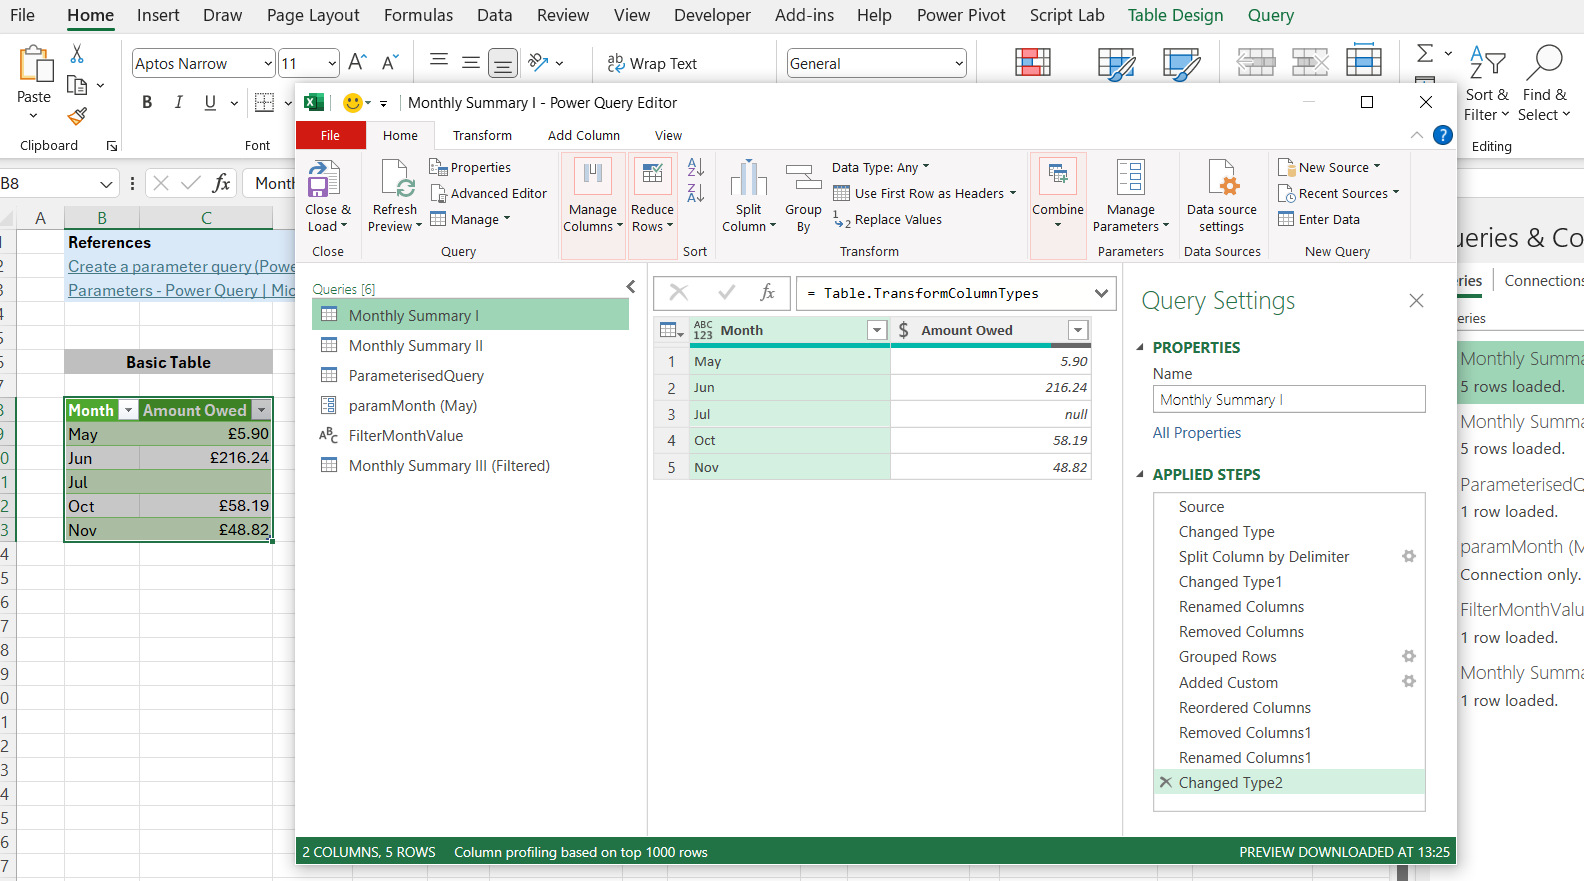Open the Month column filter dropdown in preview
The width and height of the screenshot is (1584, 881).
[x=877, y=330]
